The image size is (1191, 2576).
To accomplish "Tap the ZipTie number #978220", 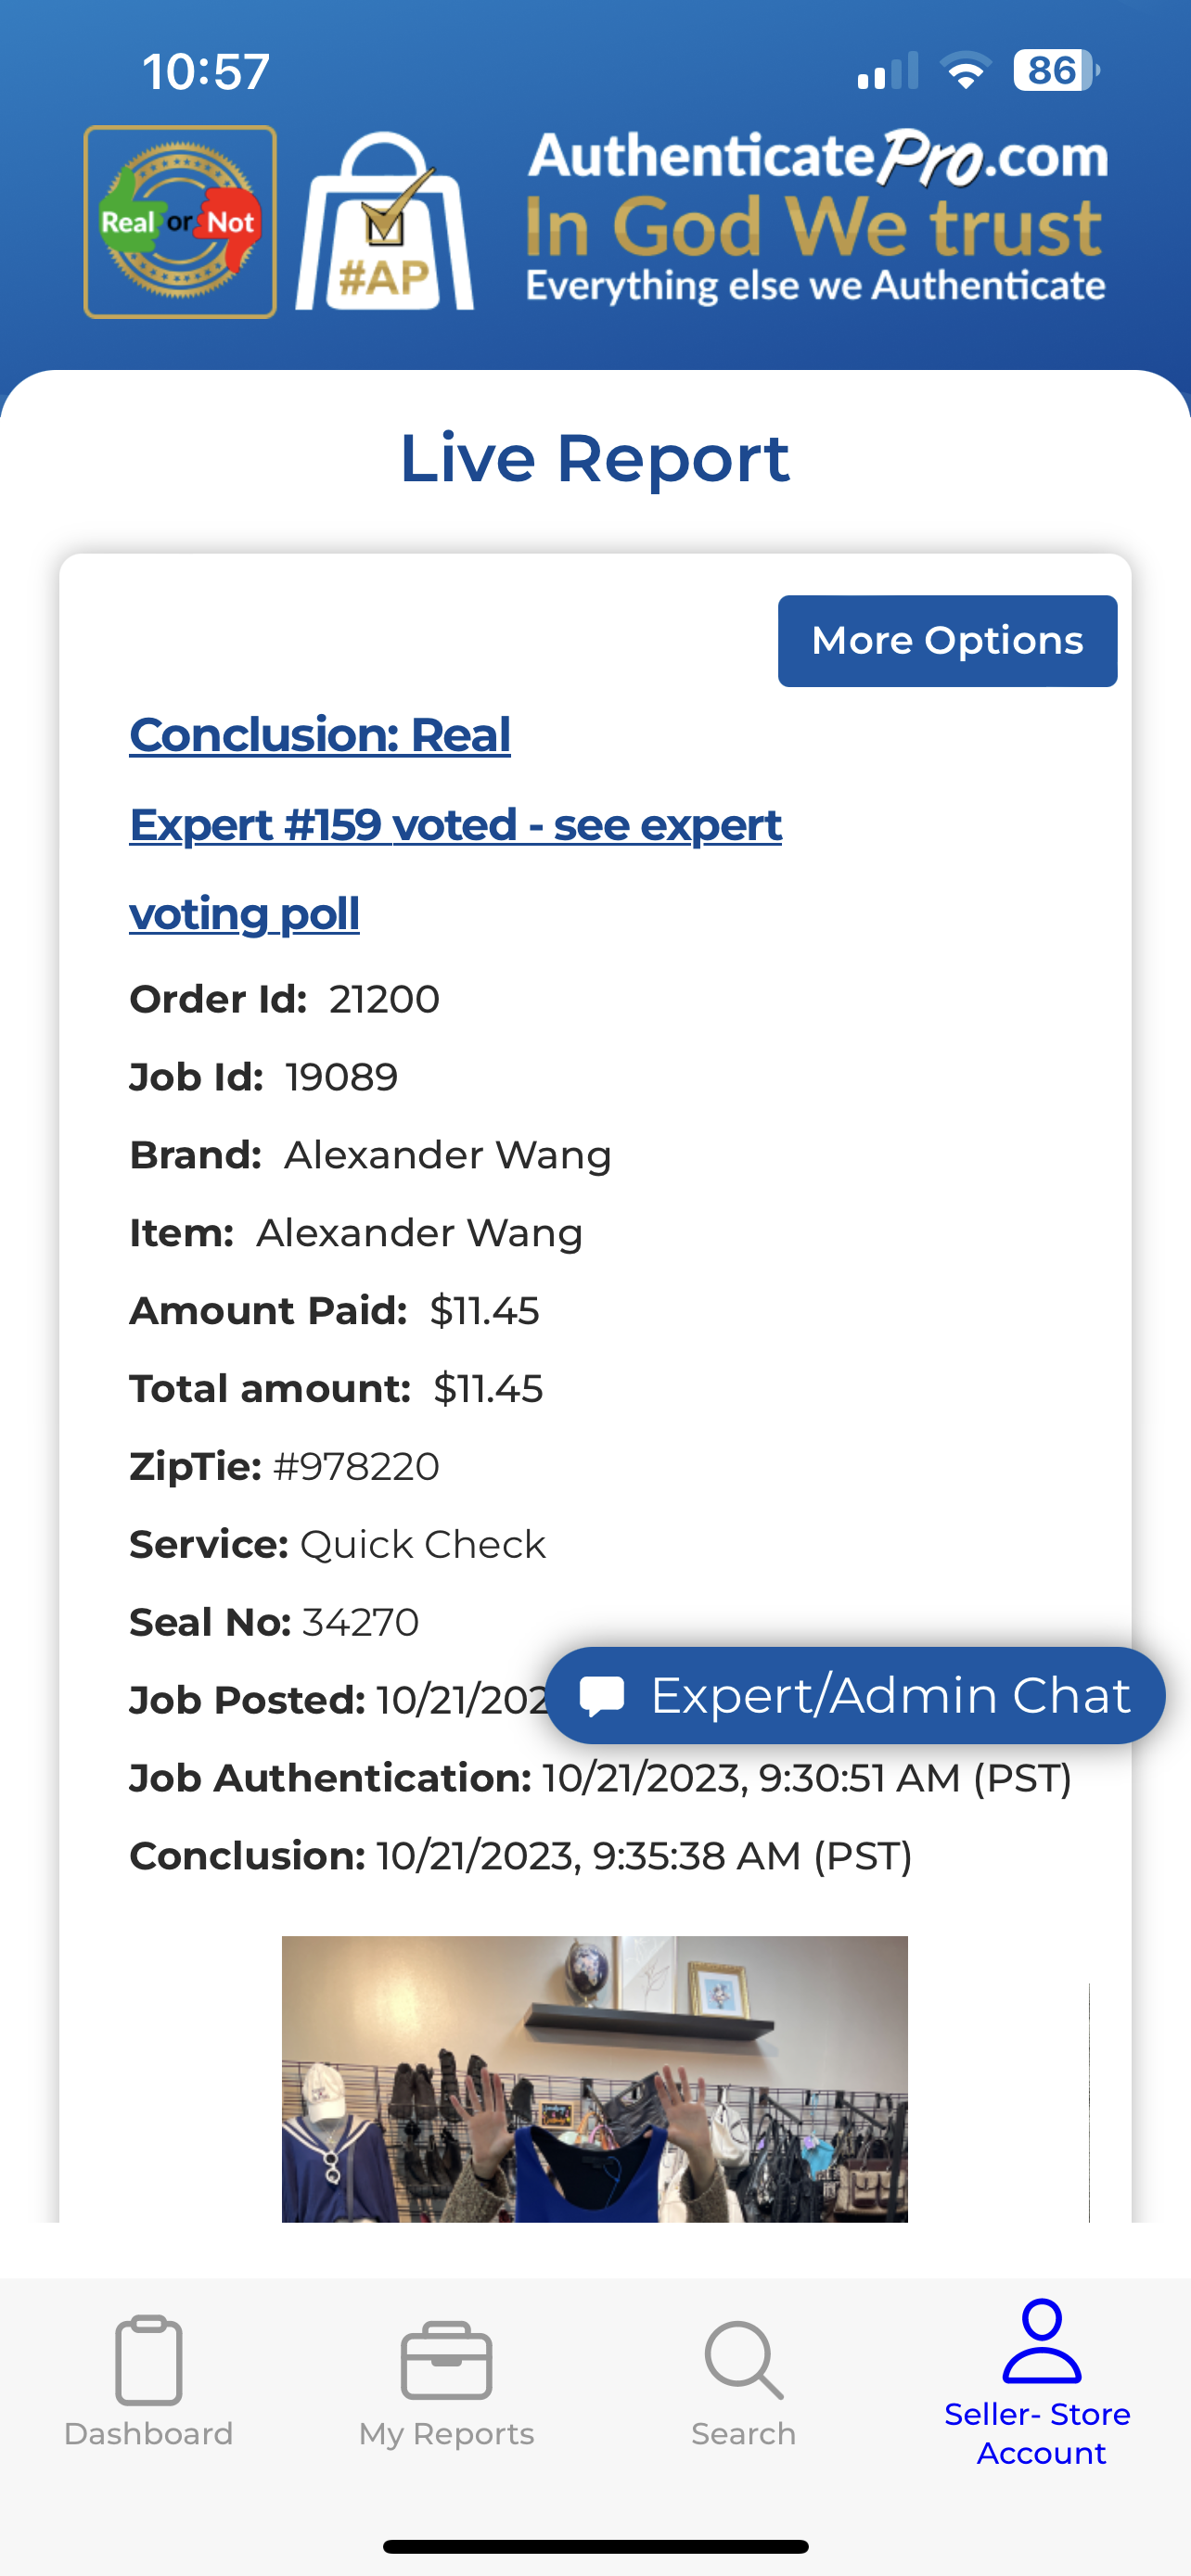I will (x=356, y=1467).
